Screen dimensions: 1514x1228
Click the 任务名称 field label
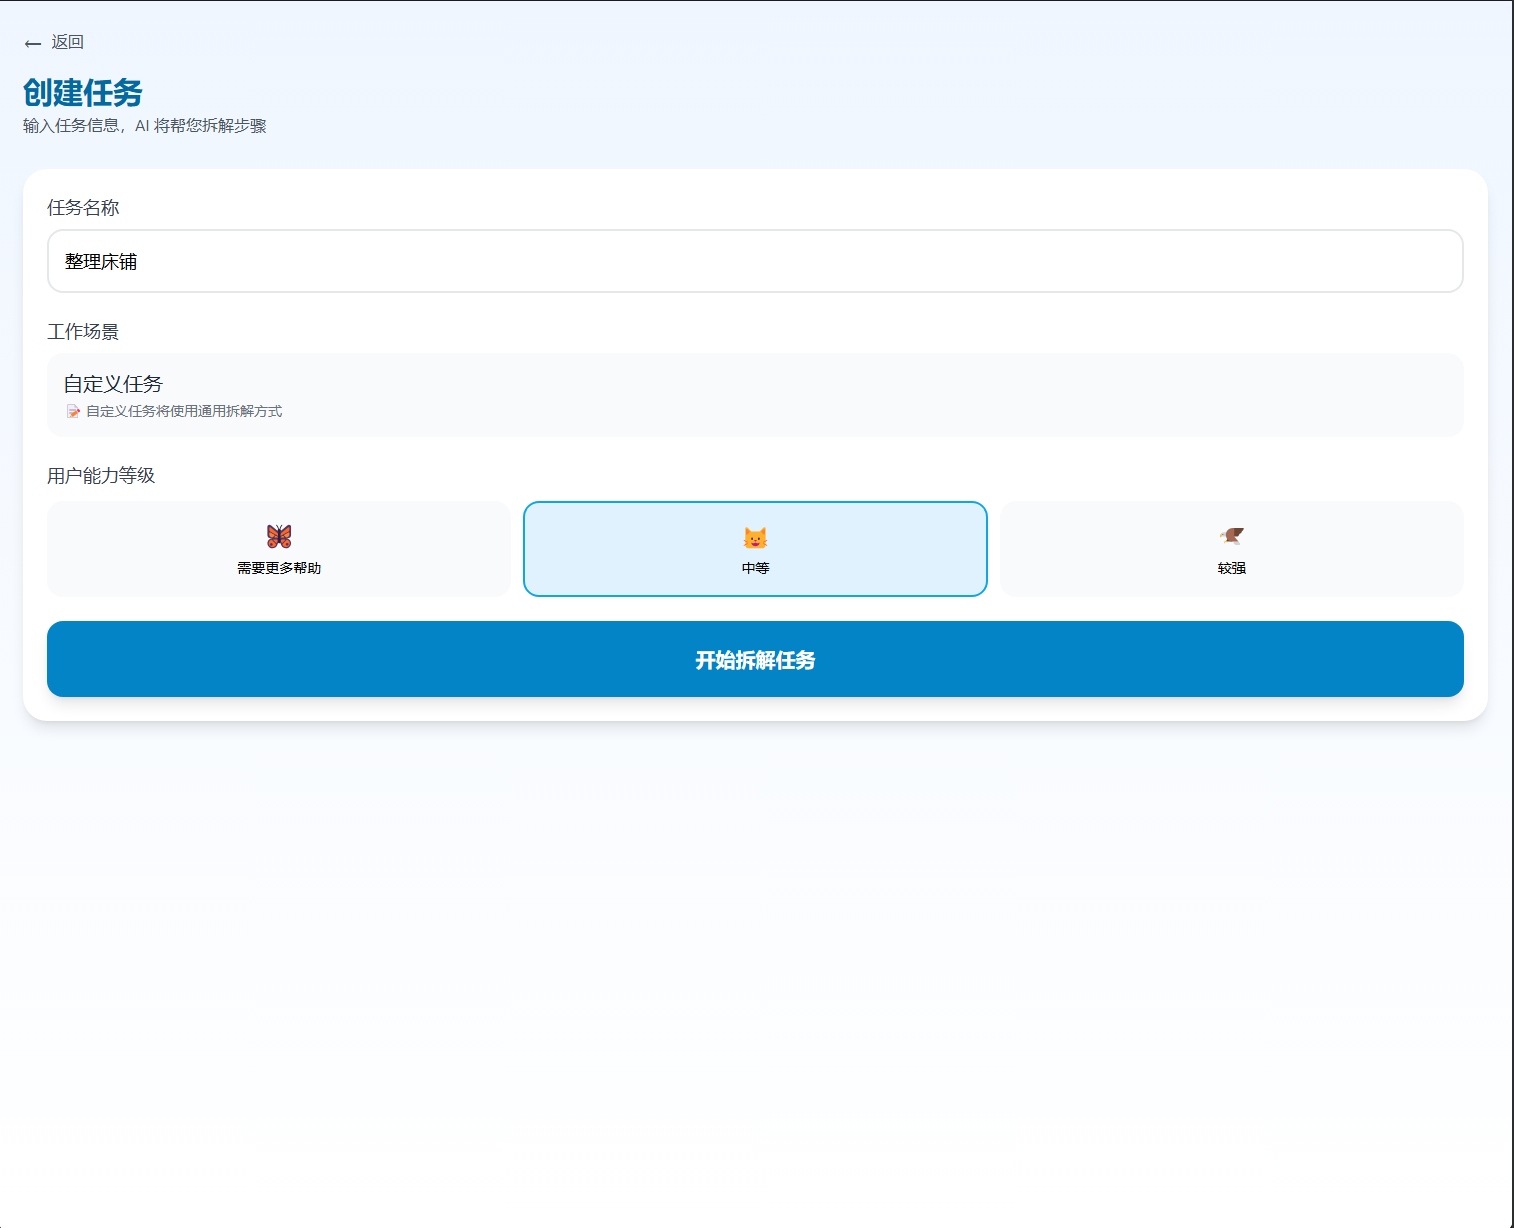pos(83,208)
